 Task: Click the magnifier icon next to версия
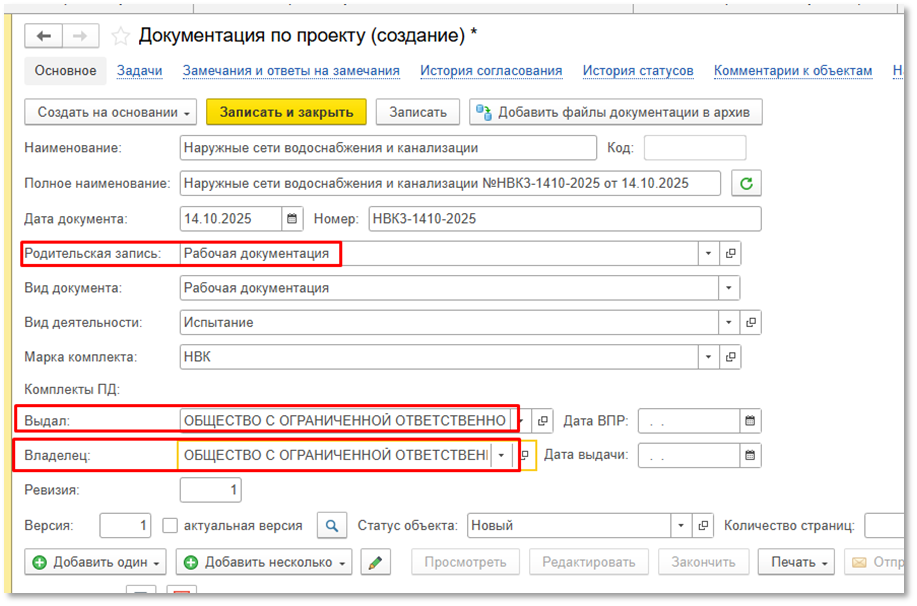331,525
